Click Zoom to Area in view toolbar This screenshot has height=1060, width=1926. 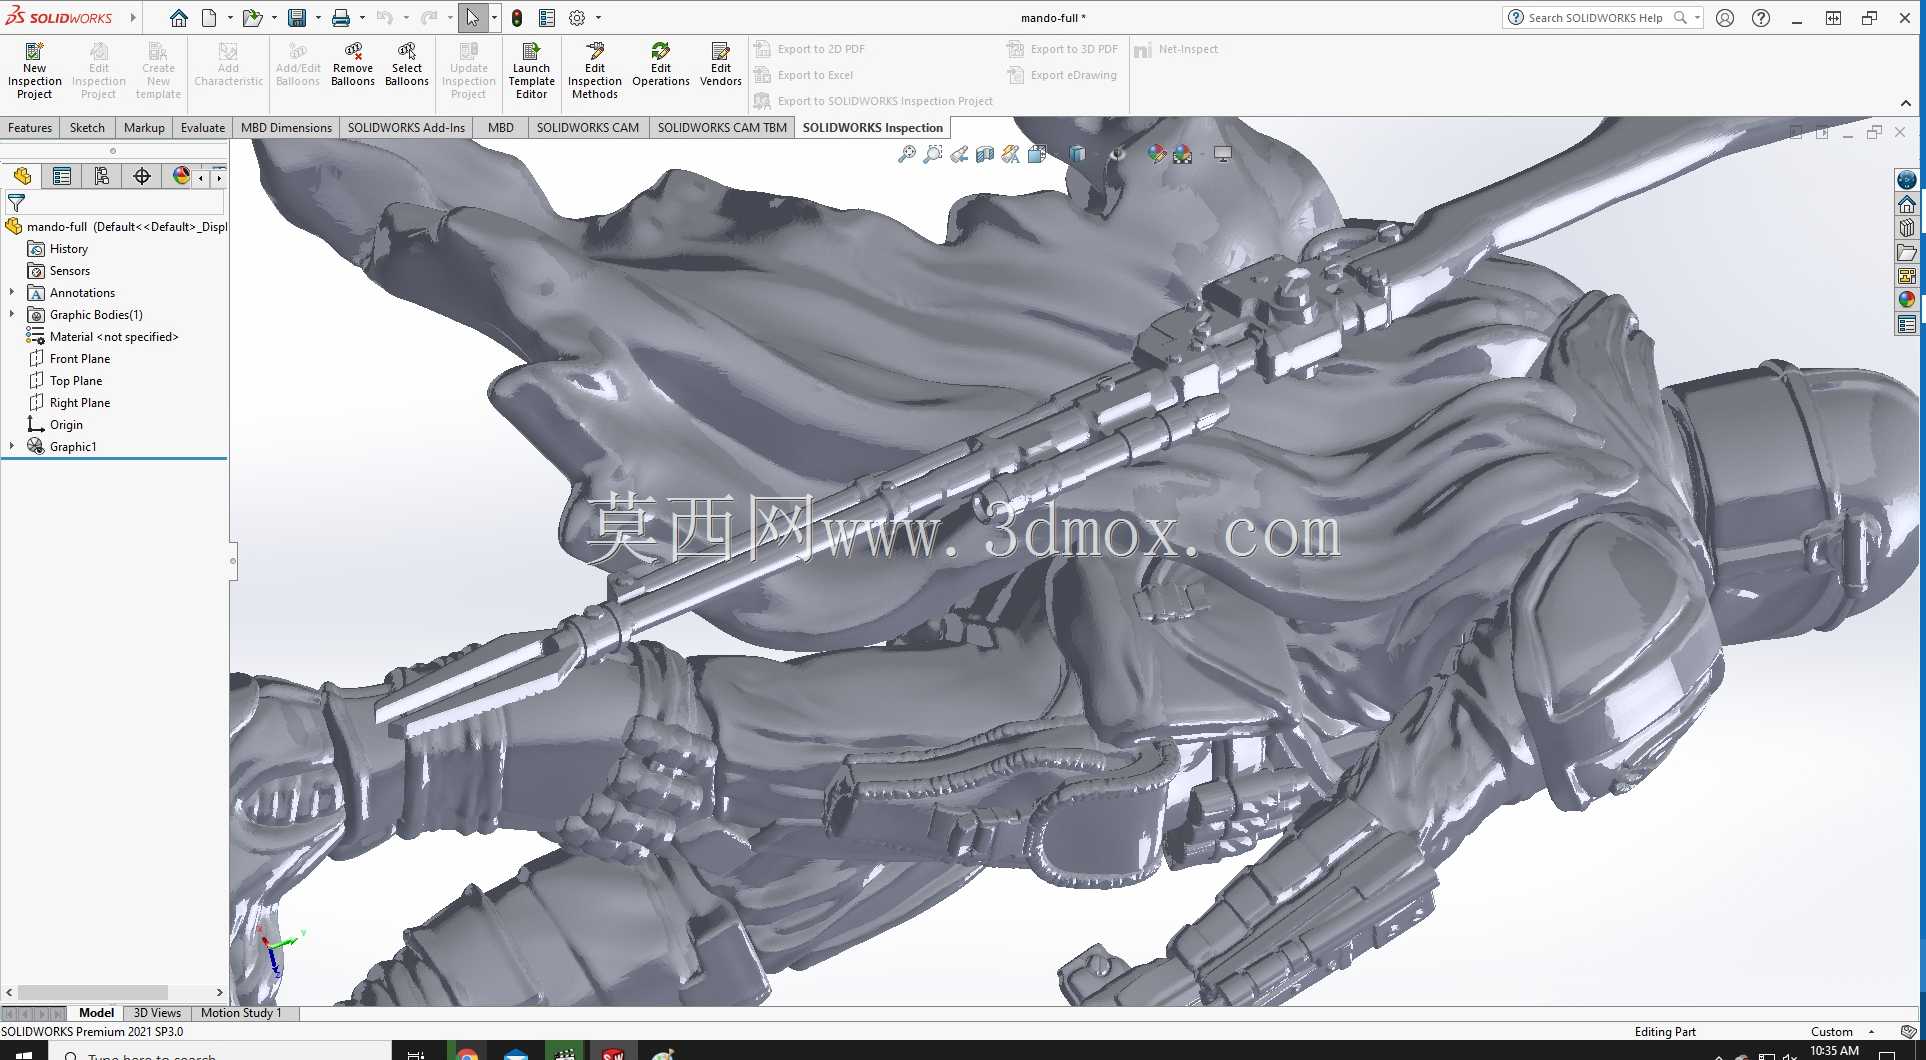pos(933,154)
